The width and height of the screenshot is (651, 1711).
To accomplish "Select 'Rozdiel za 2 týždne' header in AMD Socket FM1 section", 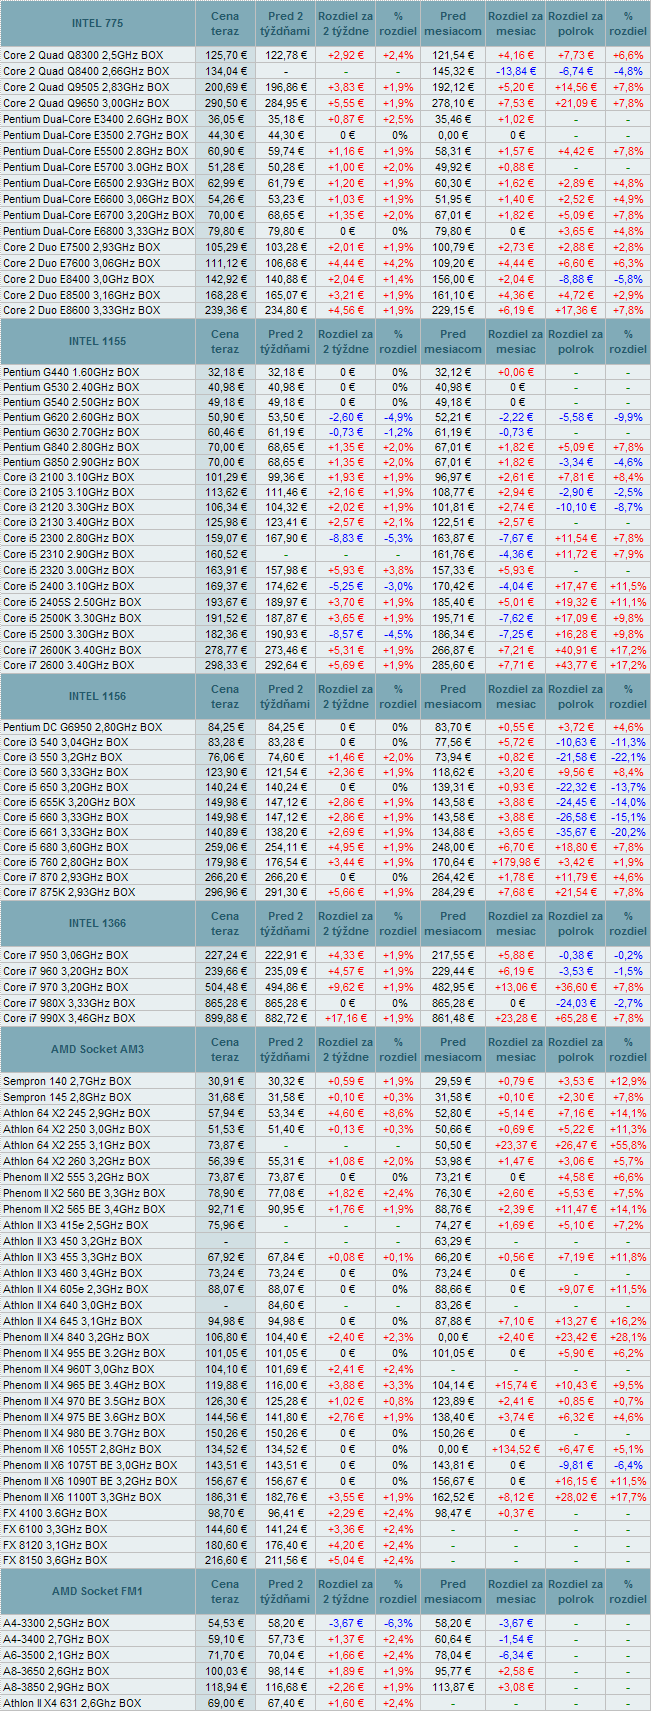I will 344,1592.
